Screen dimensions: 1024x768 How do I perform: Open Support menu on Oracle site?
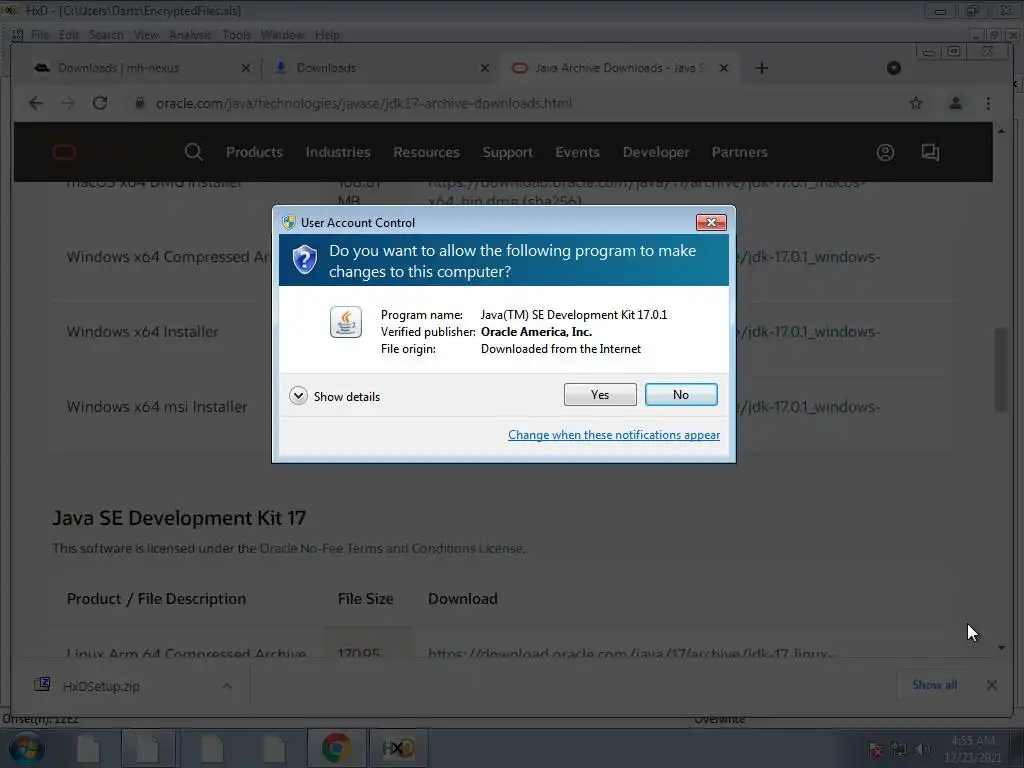(x=507, y=152)
